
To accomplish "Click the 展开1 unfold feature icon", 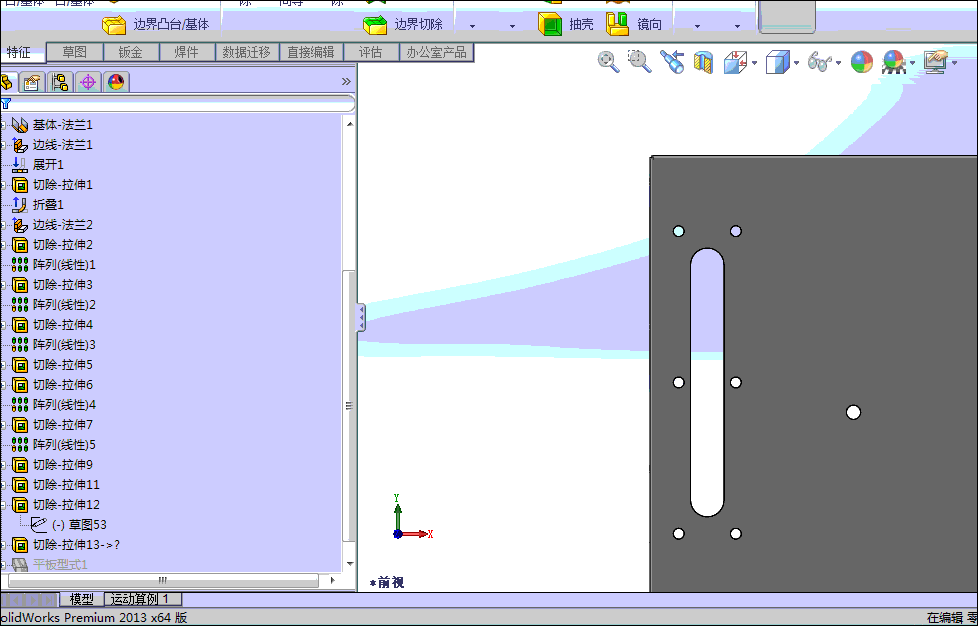I will pos(20,165).
